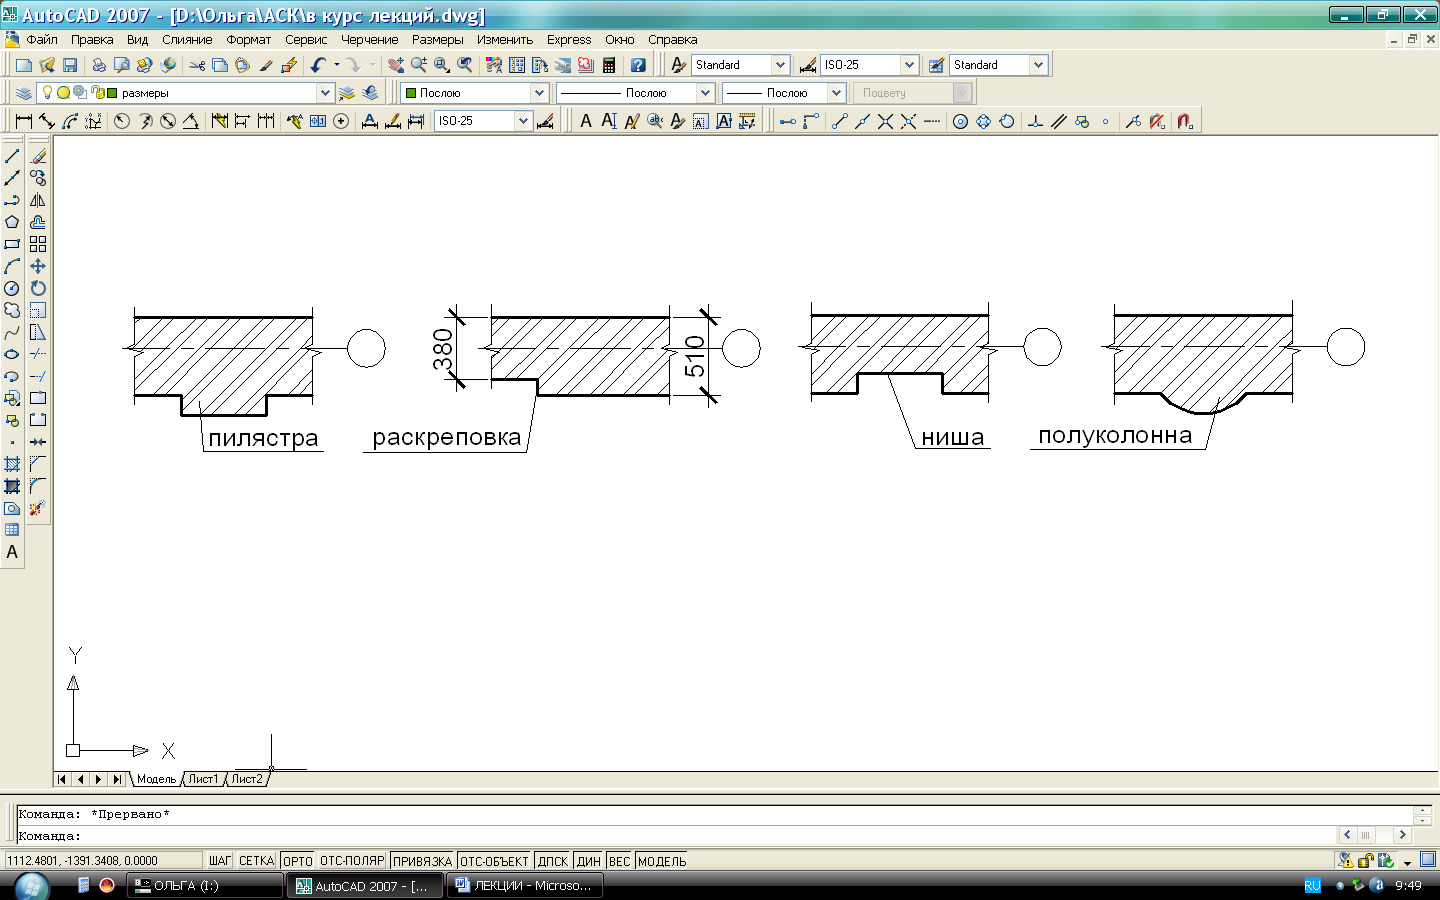Open the ISO-25 dimension style dropdown
Screen dimensions: 1440x900
908,65
